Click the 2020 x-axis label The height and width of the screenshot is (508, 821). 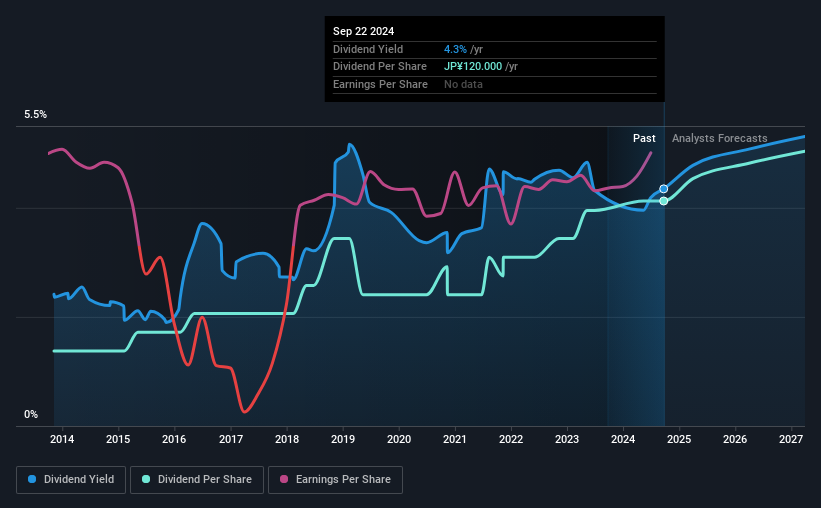tap(399, 439)
